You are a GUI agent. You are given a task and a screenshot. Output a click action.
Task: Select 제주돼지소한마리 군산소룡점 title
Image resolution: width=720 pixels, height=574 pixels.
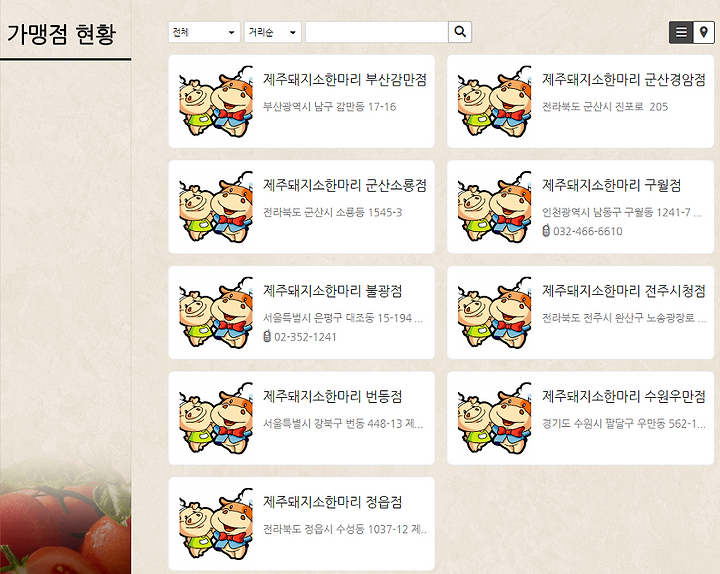[x=345, y=185]
